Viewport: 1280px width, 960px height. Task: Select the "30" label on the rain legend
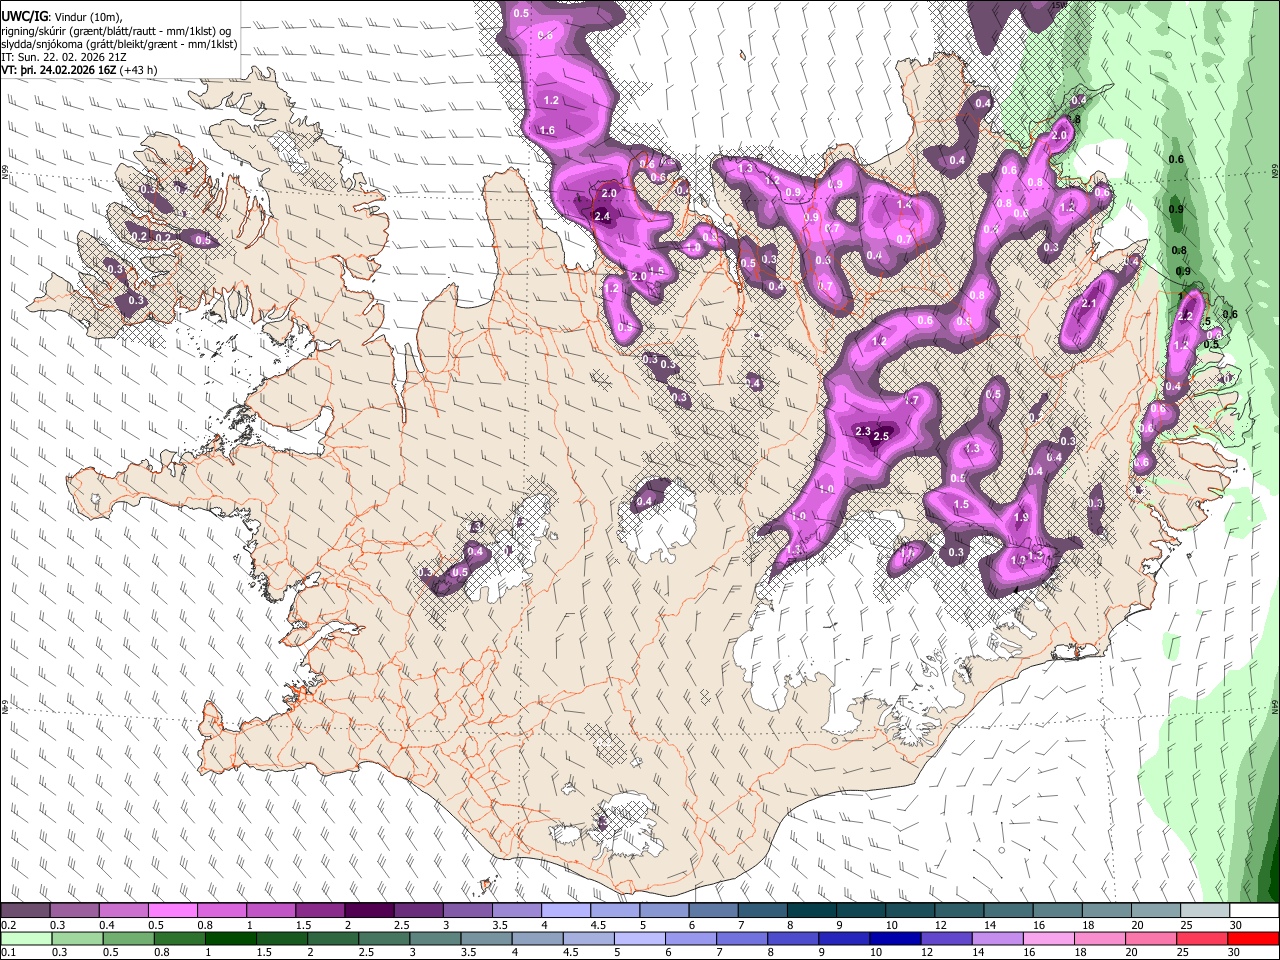coord(1234,952)
